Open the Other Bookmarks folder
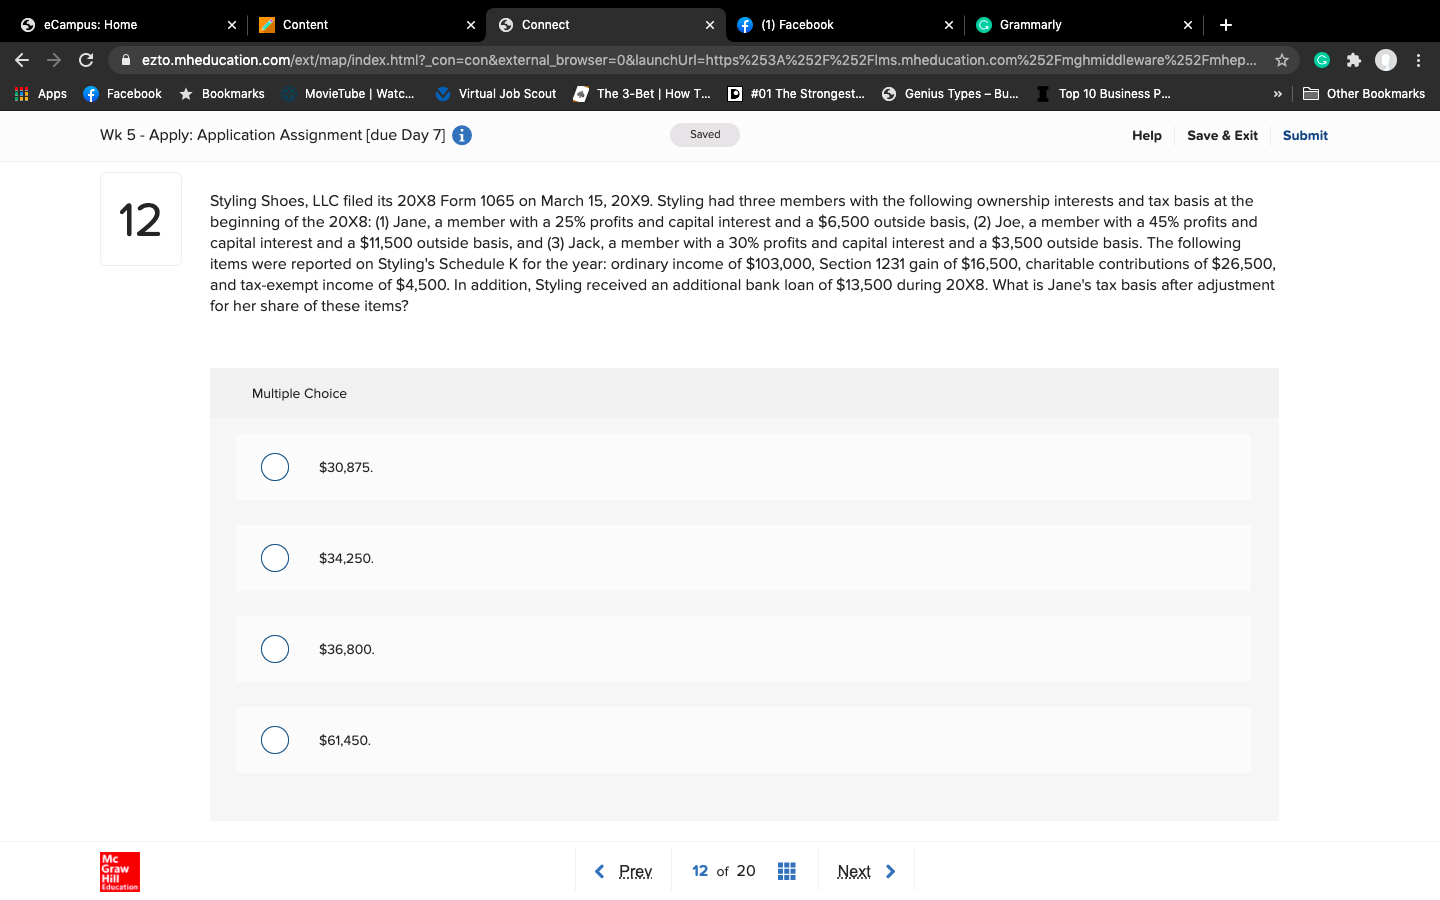 (x=1364, y=94)
